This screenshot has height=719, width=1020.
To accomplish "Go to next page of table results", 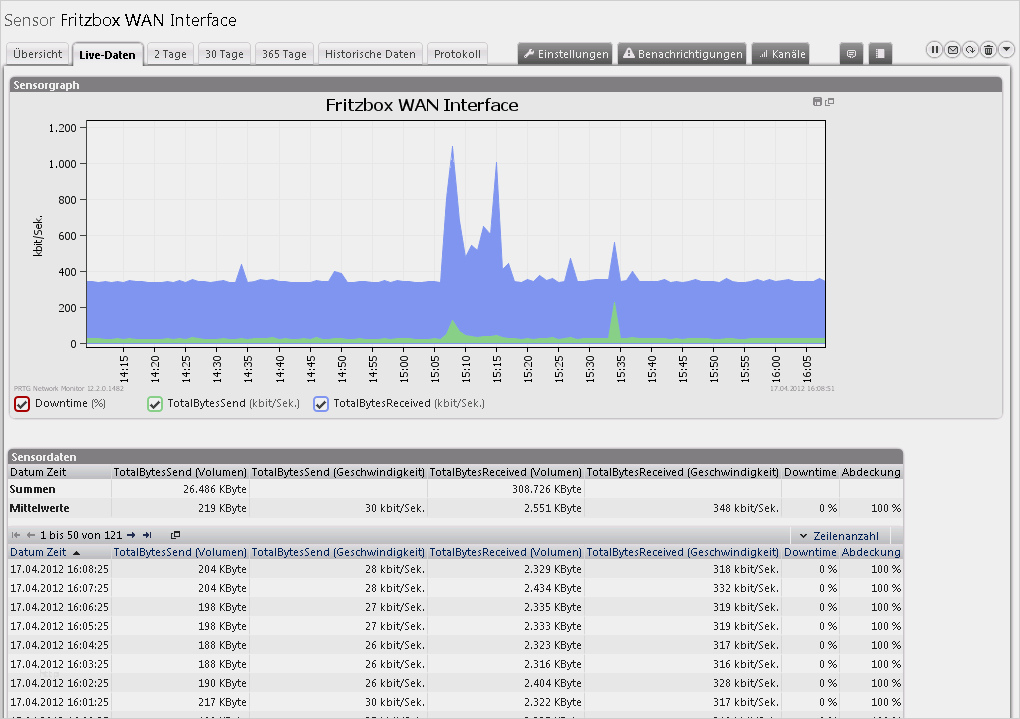I will (x=131, y=535).
